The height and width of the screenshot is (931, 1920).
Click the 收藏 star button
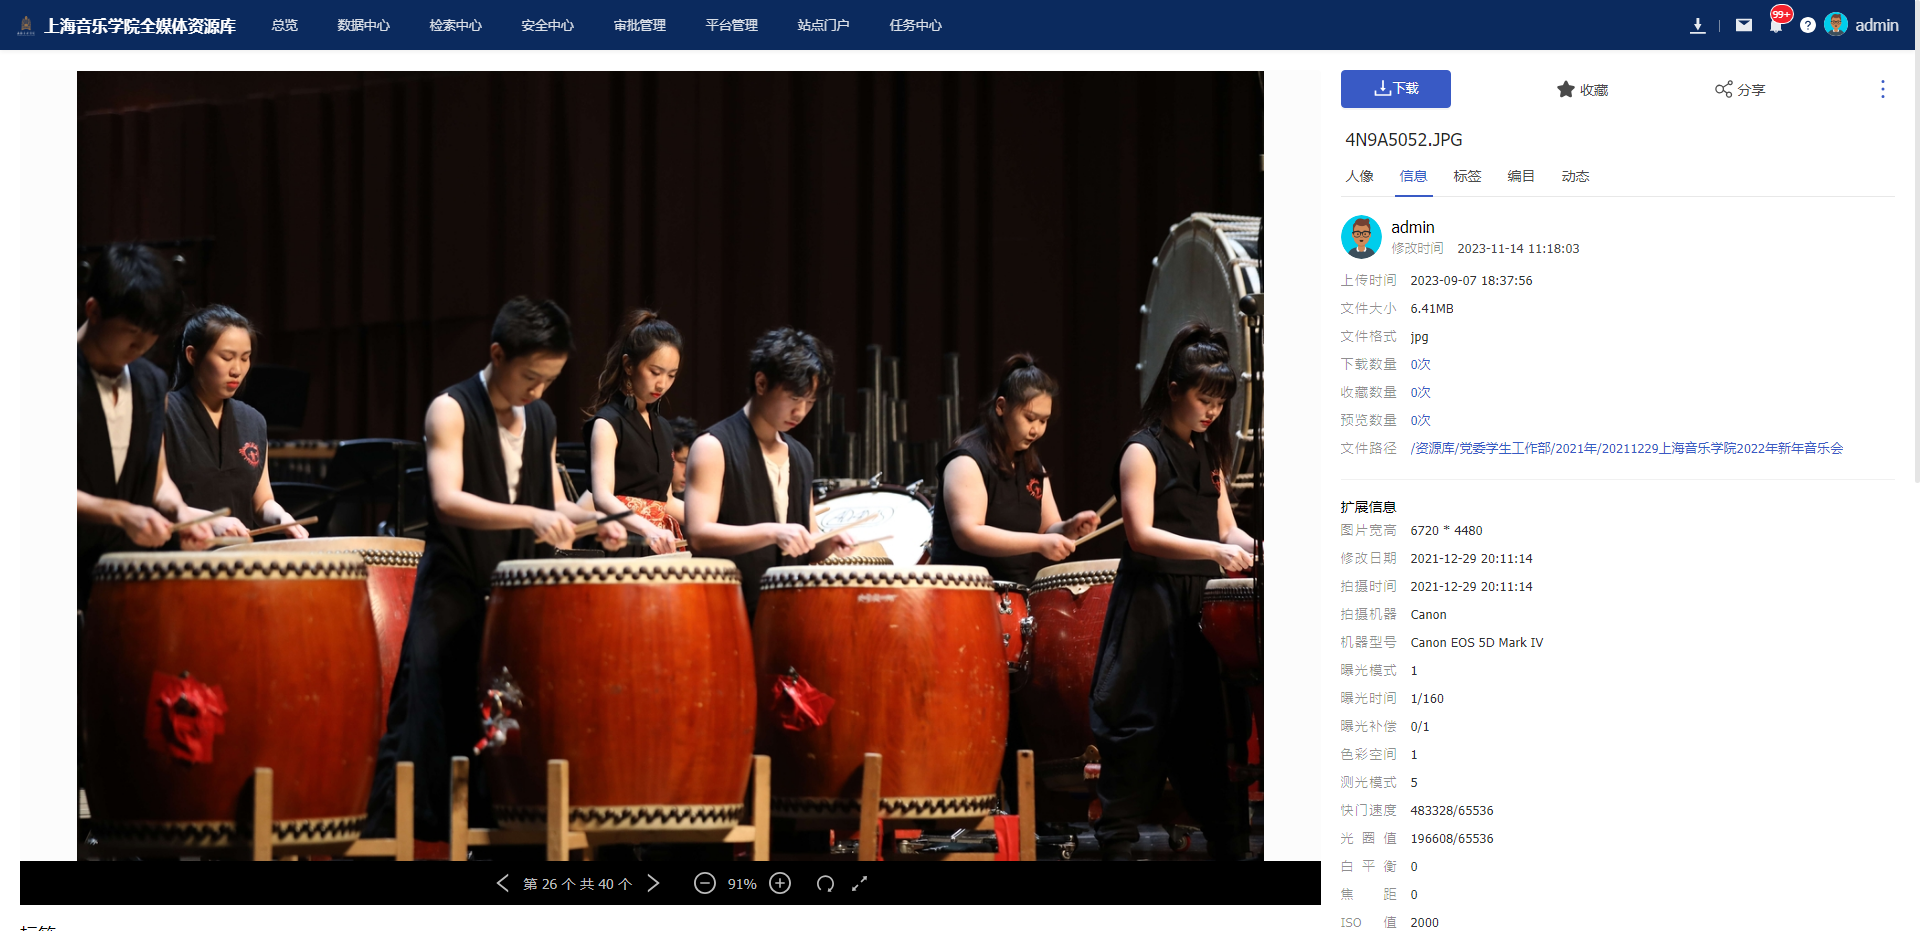1582,89
